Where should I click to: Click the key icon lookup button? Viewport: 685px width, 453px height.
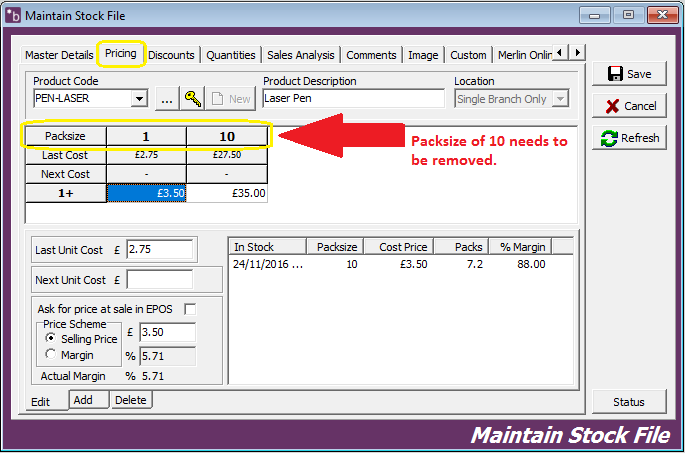(193, 99)
